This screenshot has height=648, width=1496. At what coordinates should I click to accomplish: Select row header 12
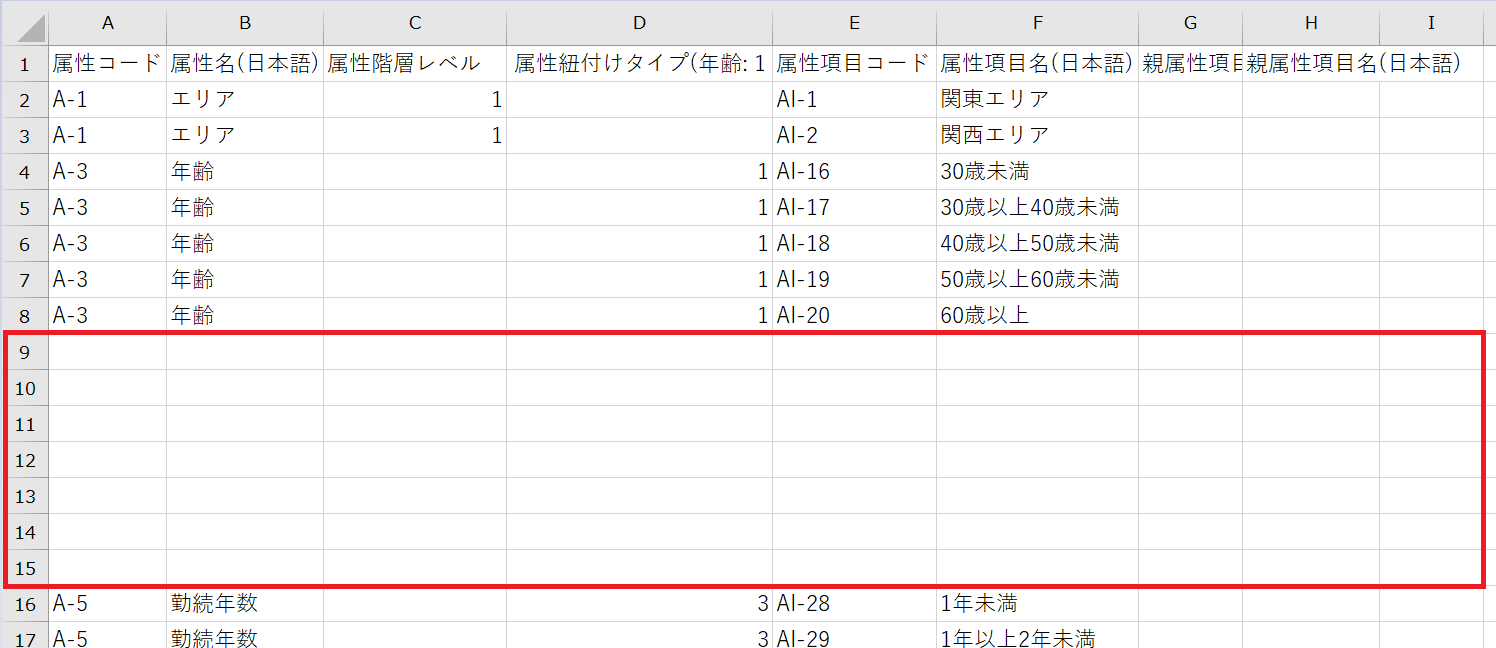click(x=25, y=460)
